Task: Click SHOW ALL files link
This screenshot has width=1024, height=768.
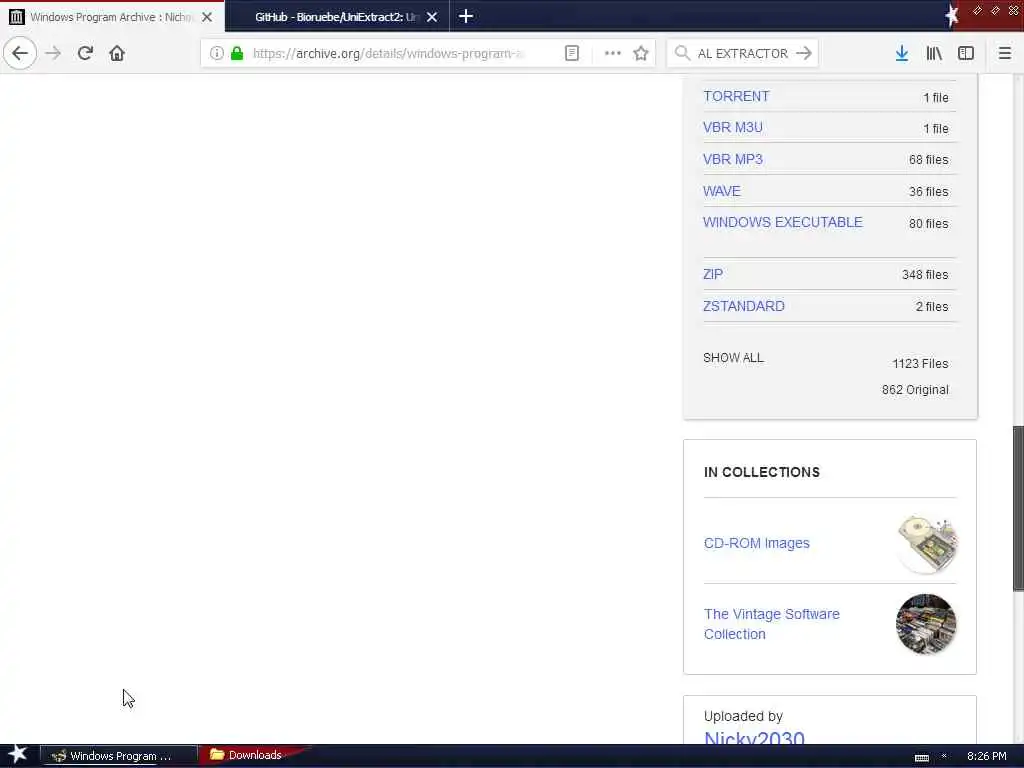Action: pos(733,358)
